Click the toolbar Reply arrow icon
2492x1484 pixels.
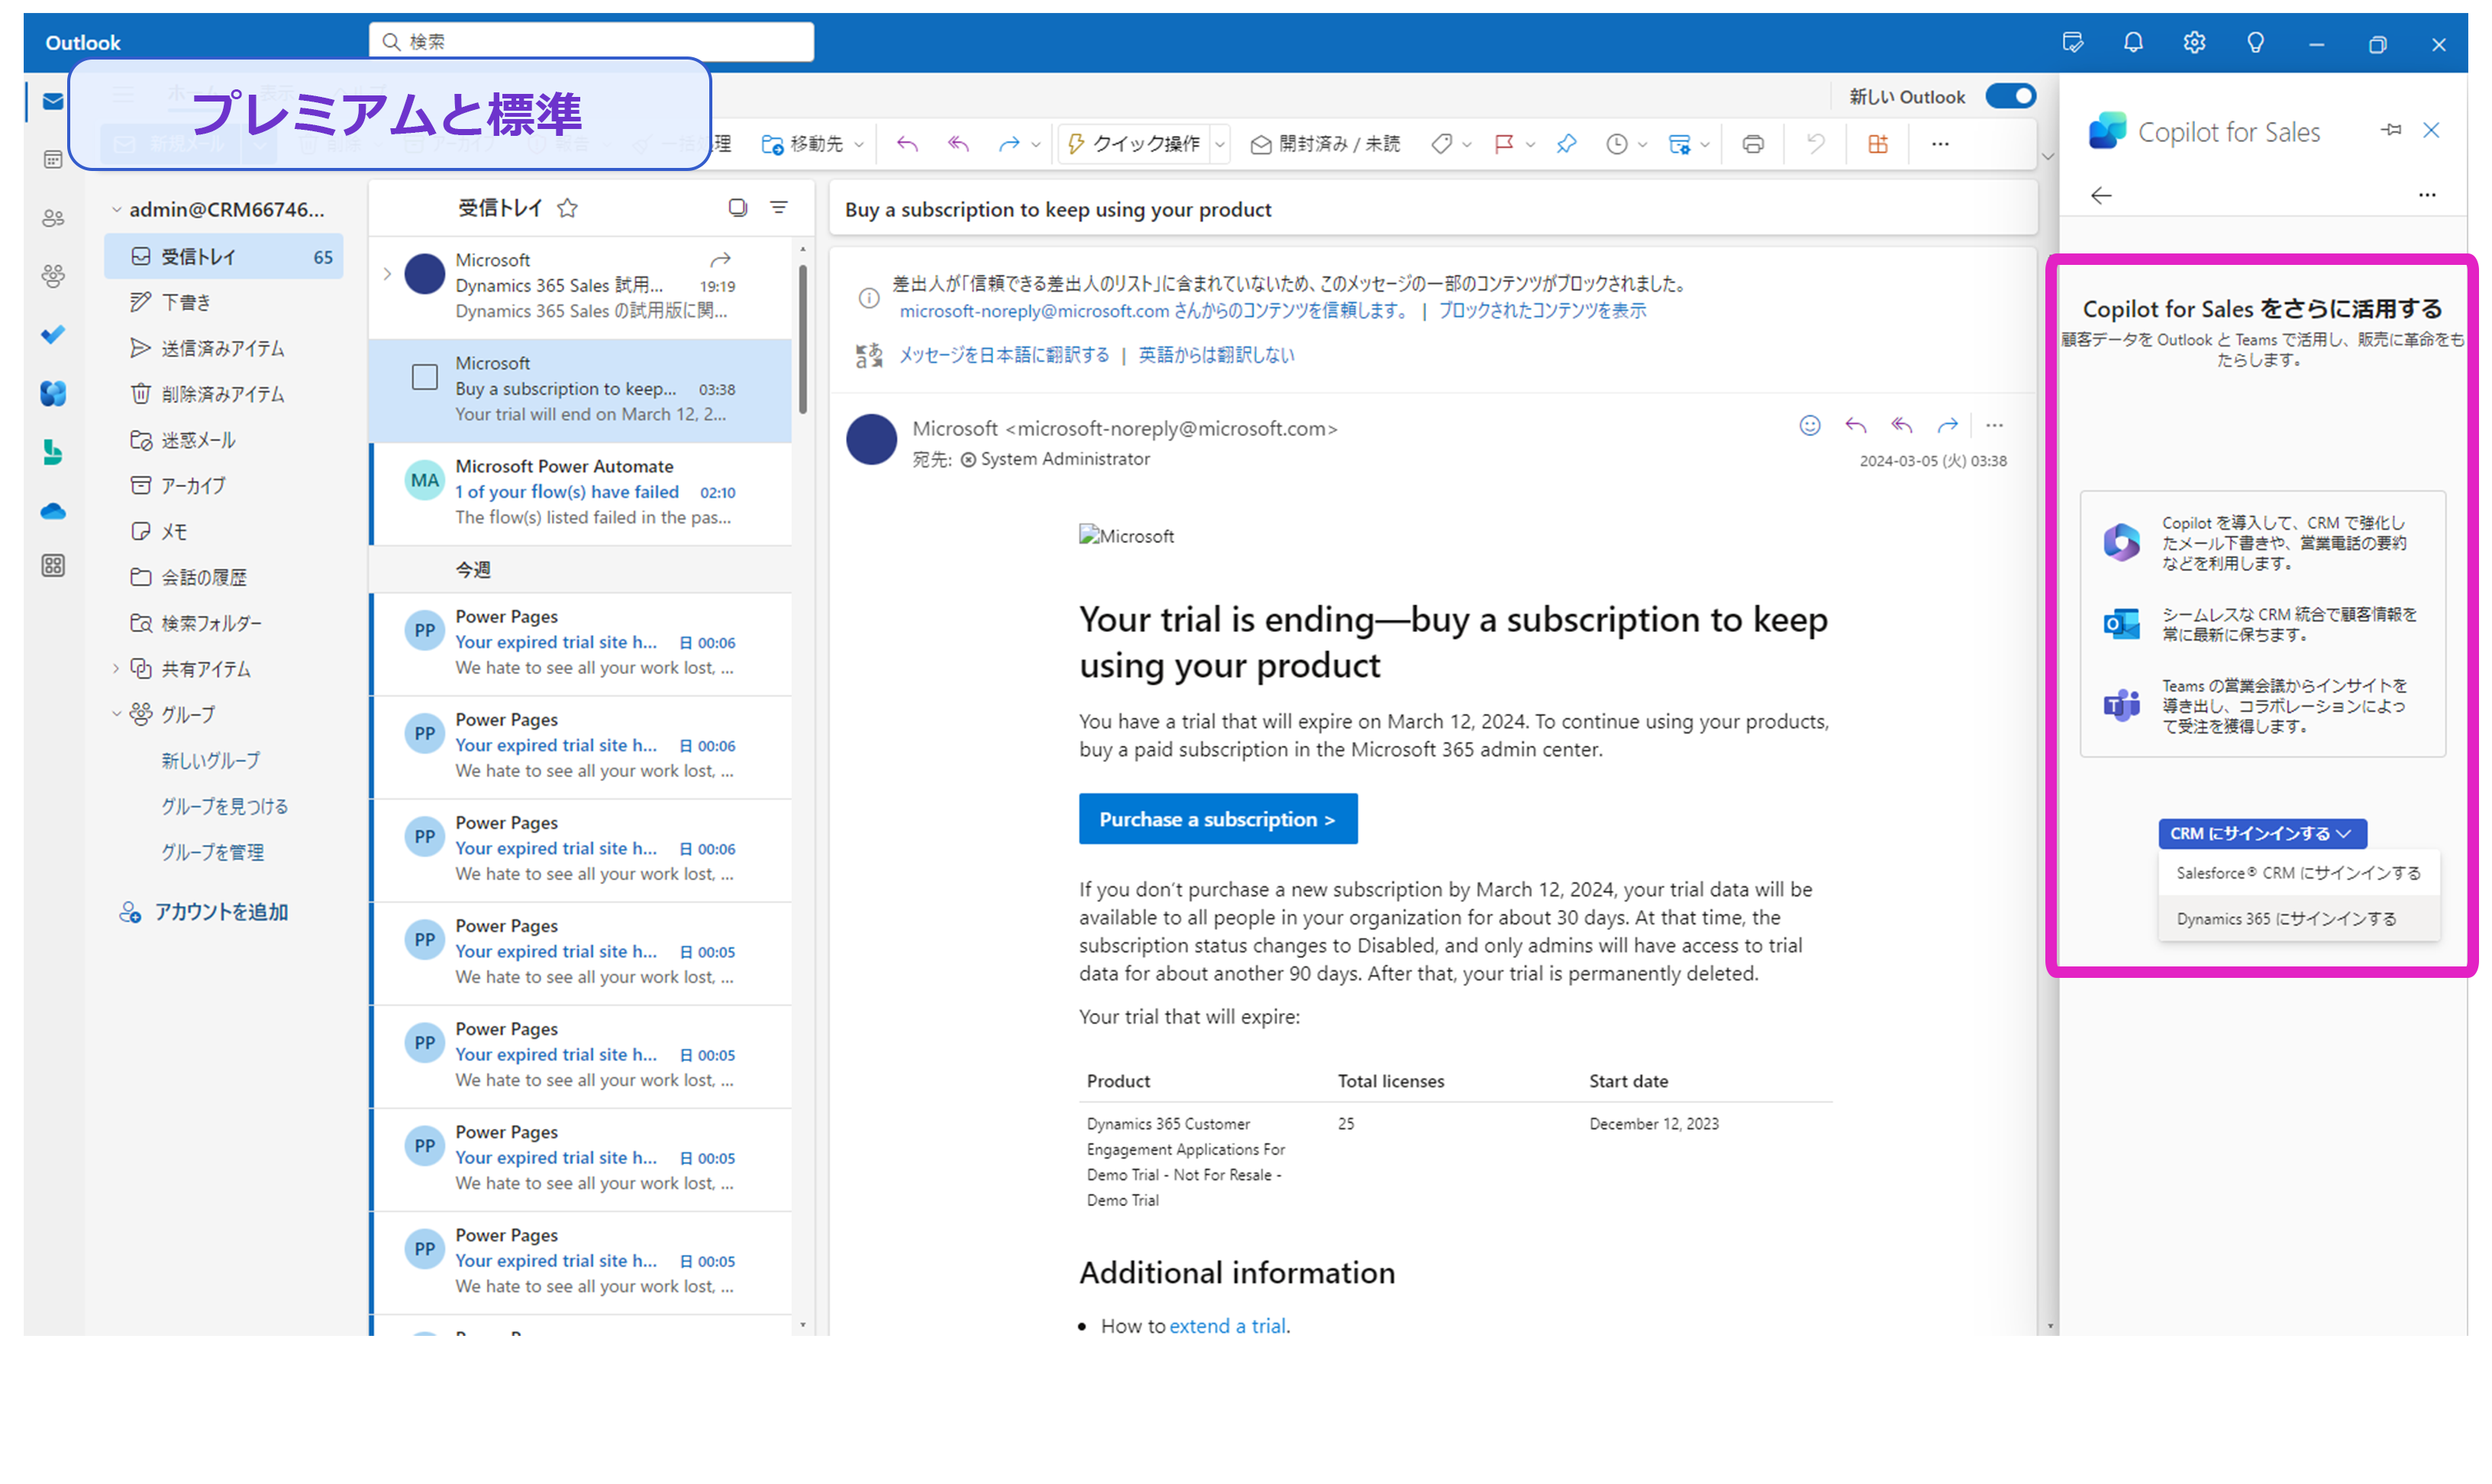907,144
